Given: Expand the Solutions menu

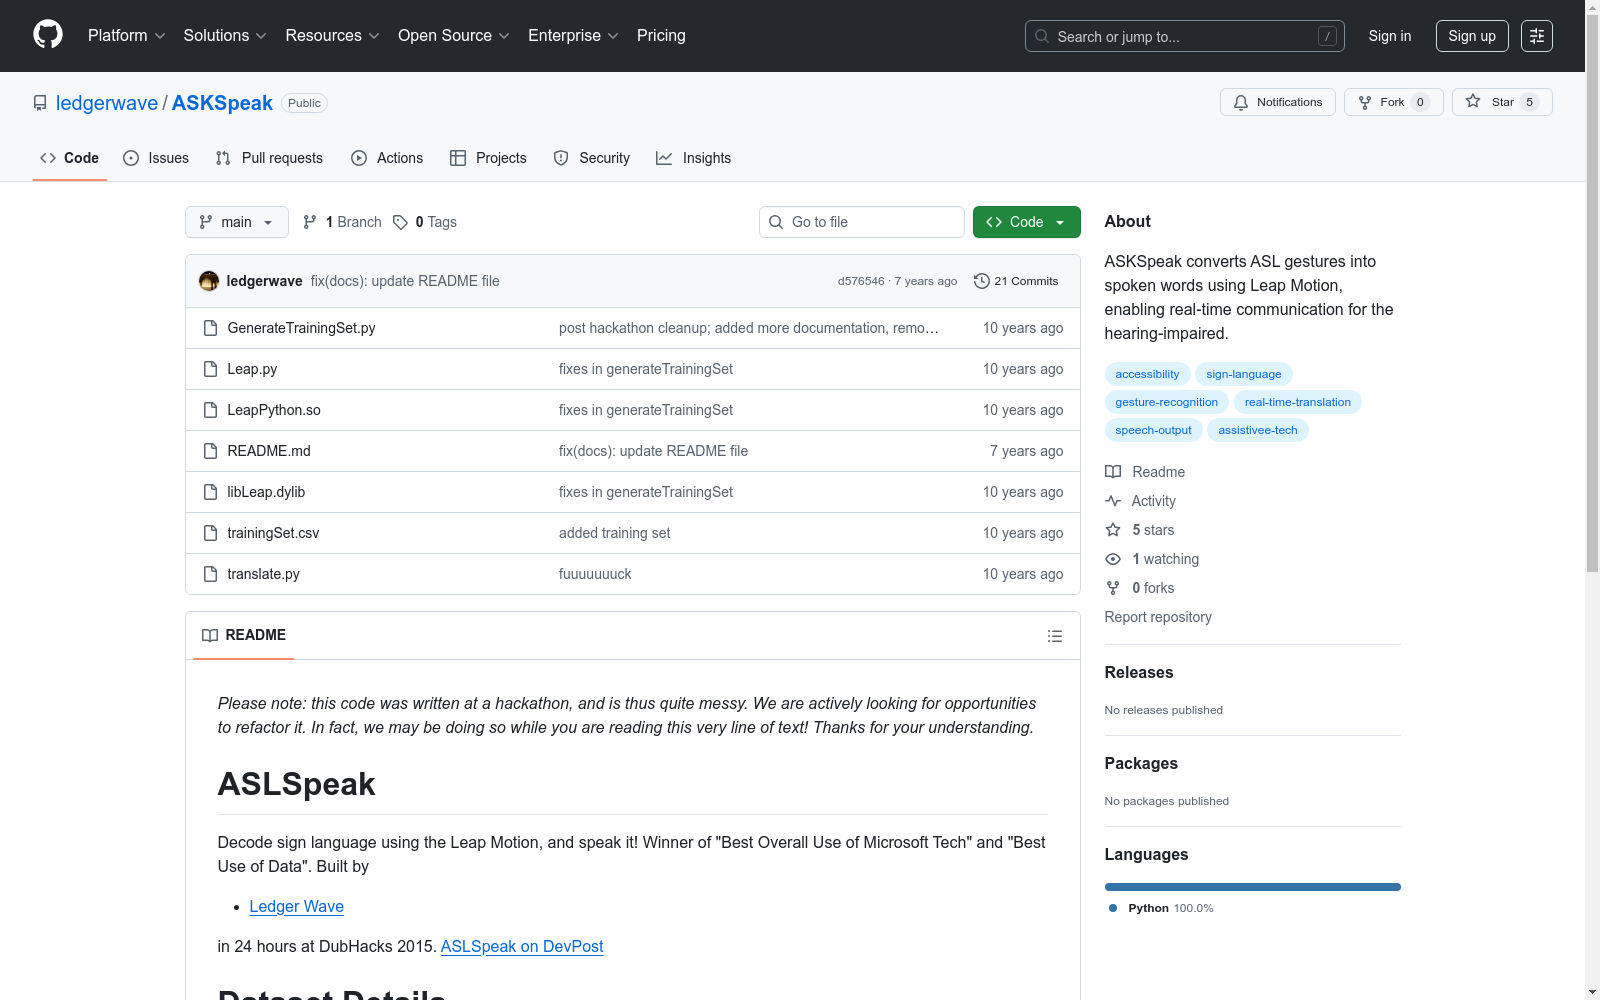Looking at the screenshot, I should point(225,36).
